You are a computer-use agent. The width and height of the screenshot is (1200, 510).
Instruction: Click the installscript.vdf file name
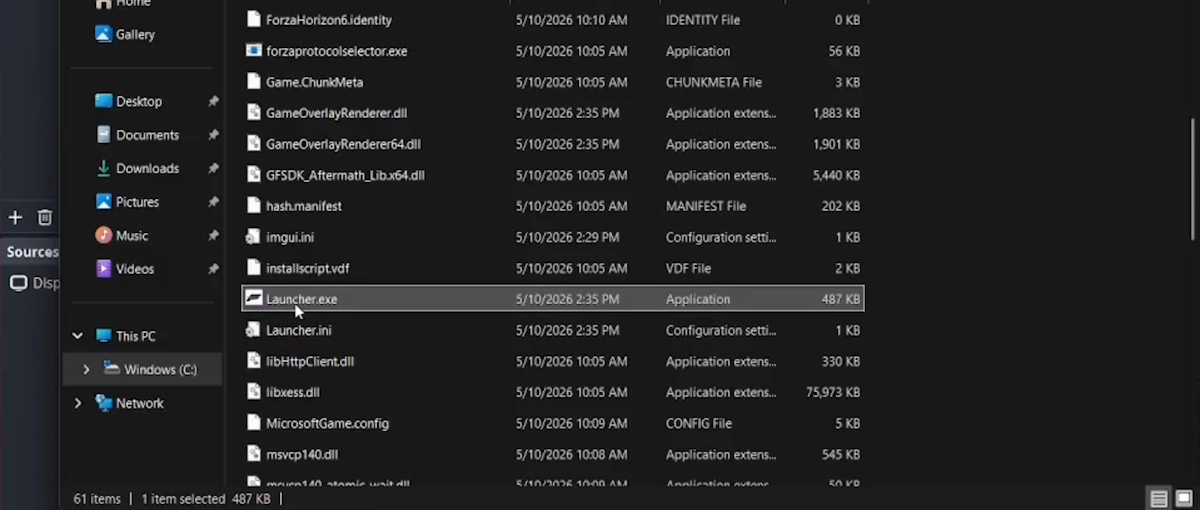[x=307, y=268]
